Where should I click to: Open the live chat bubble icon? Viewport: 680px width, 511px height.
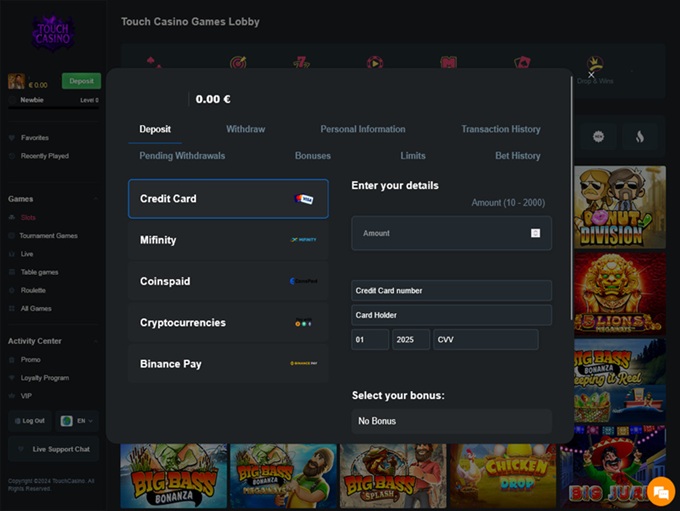[660, 491]
